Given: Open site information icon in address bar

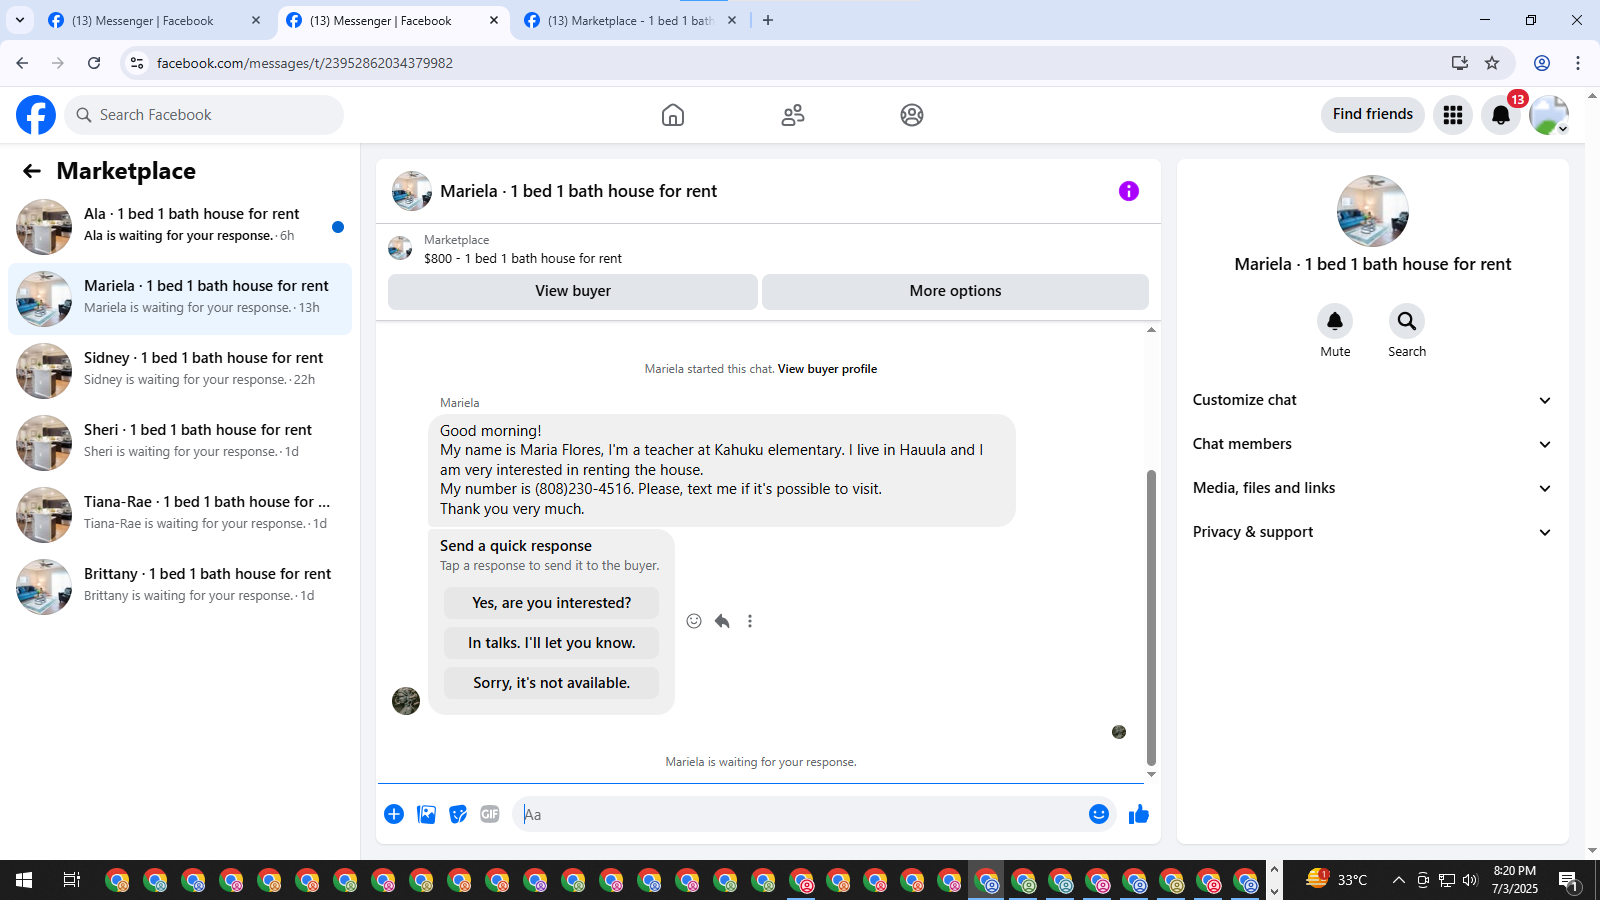Looking at the screenshot, I should [x=137, y=63].
